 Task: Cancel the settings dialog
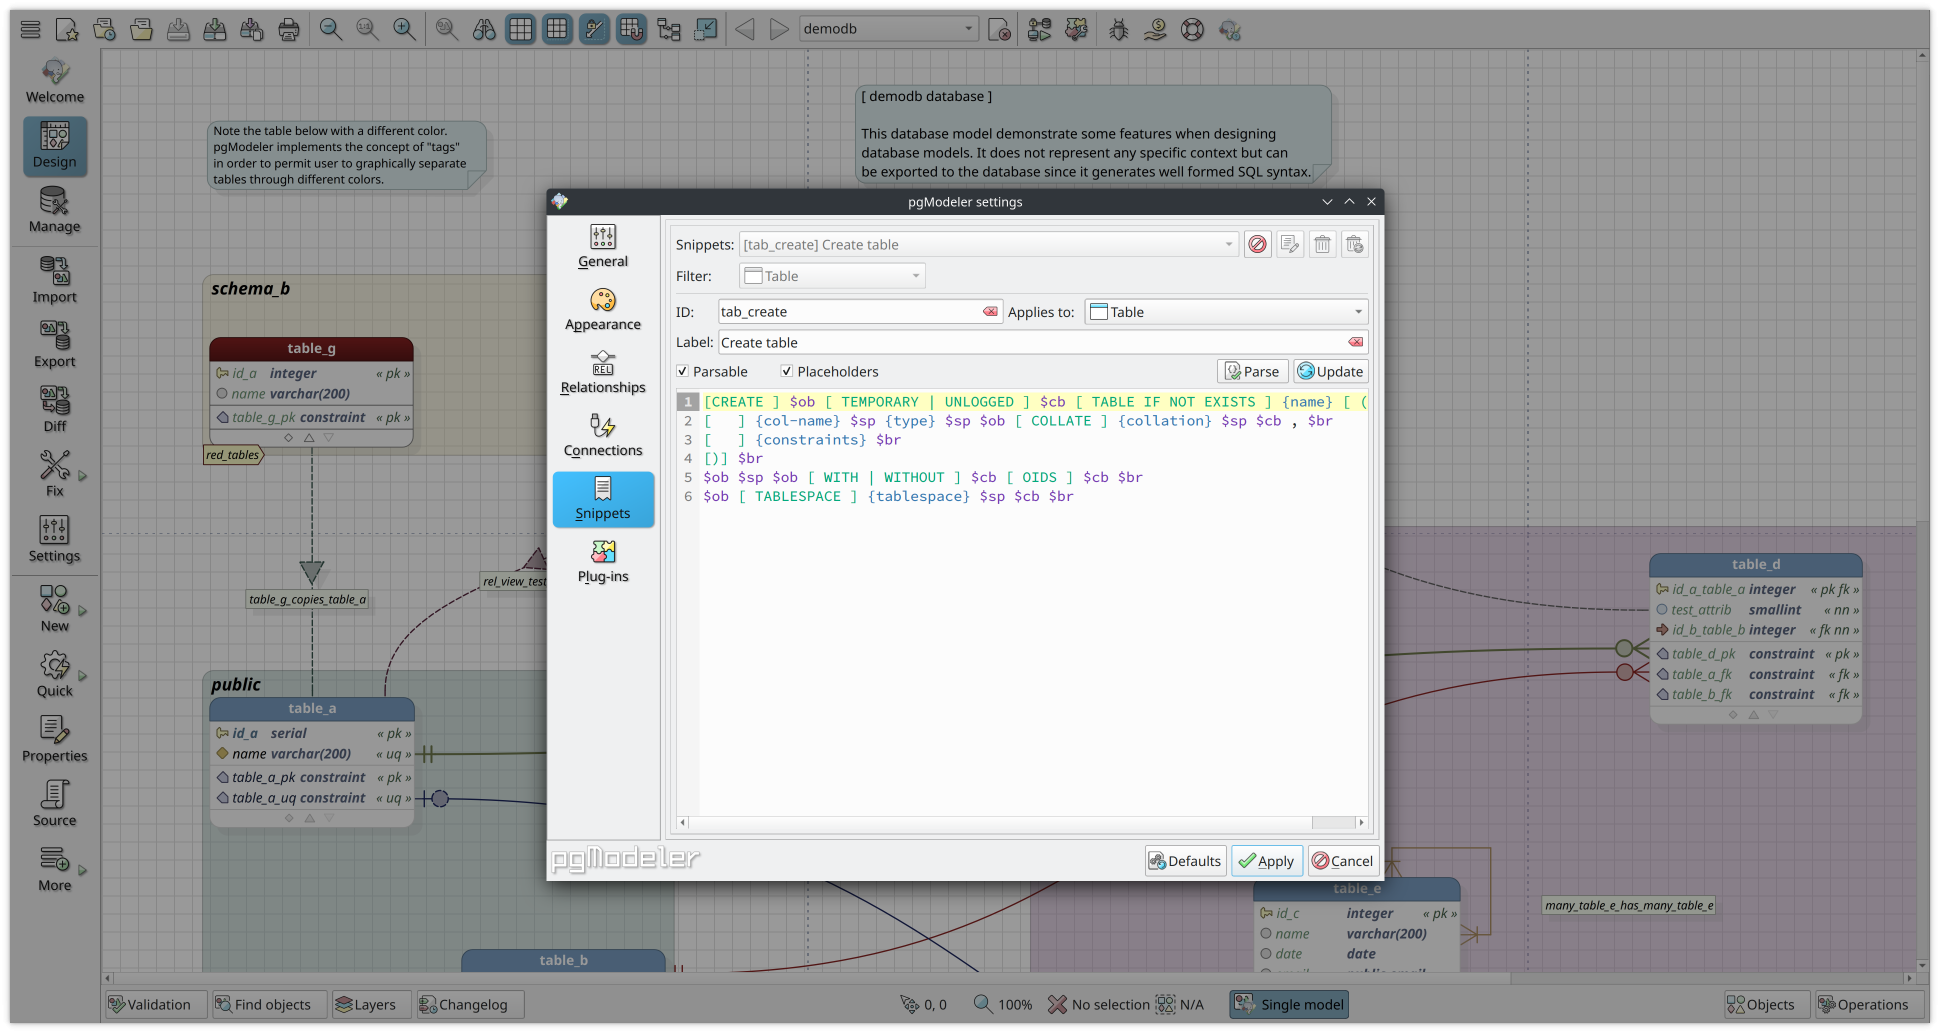(1343, 861)
